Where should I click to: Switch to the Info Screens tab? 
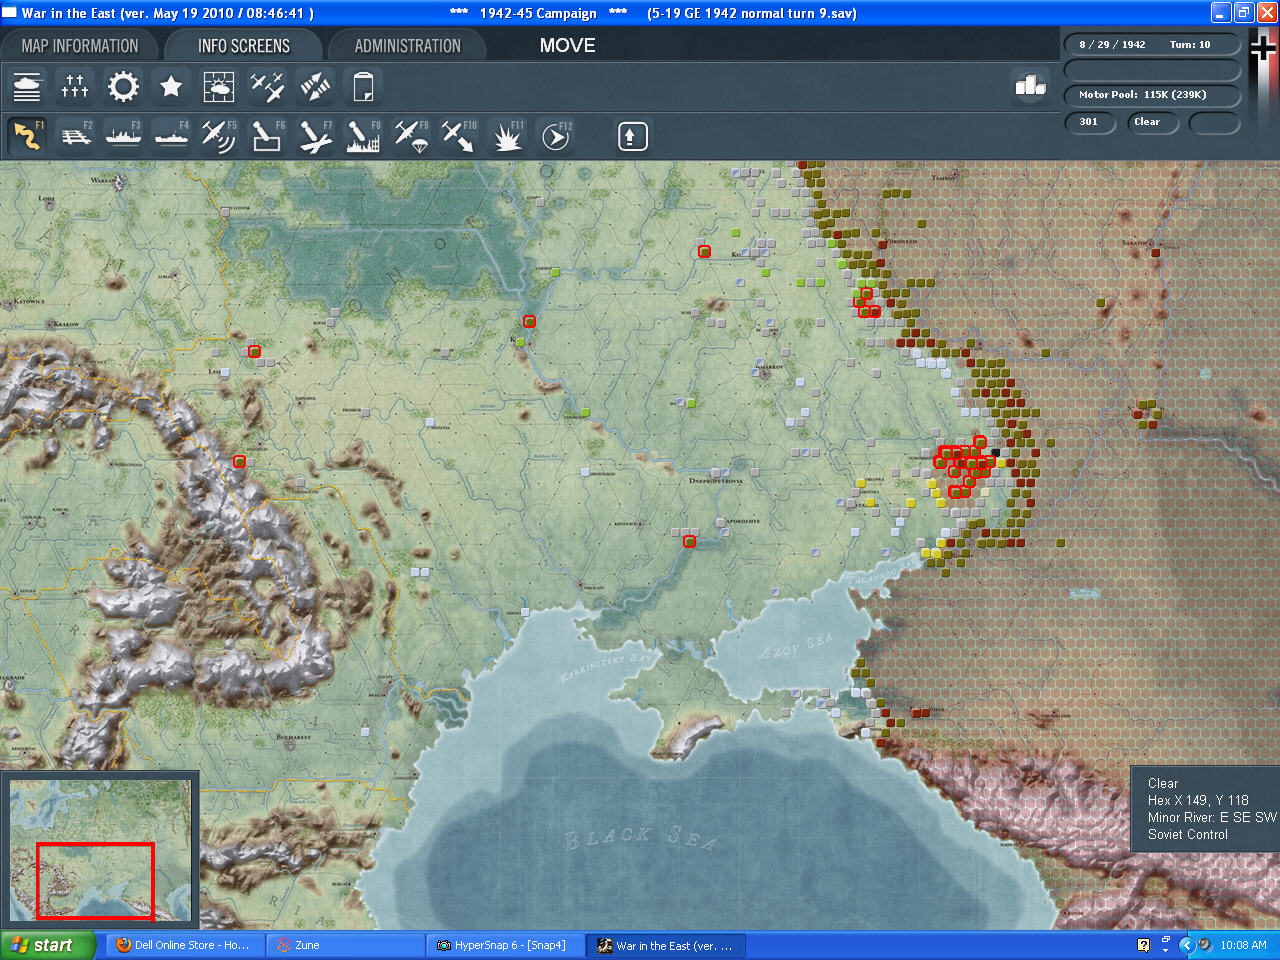coord(243,46)
